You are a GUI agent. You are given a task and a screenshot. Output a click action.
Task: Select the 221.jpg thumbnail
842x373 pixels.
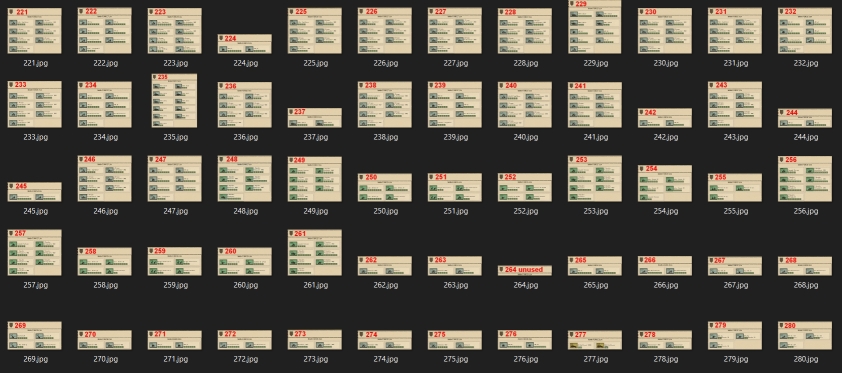pos(34,31)
